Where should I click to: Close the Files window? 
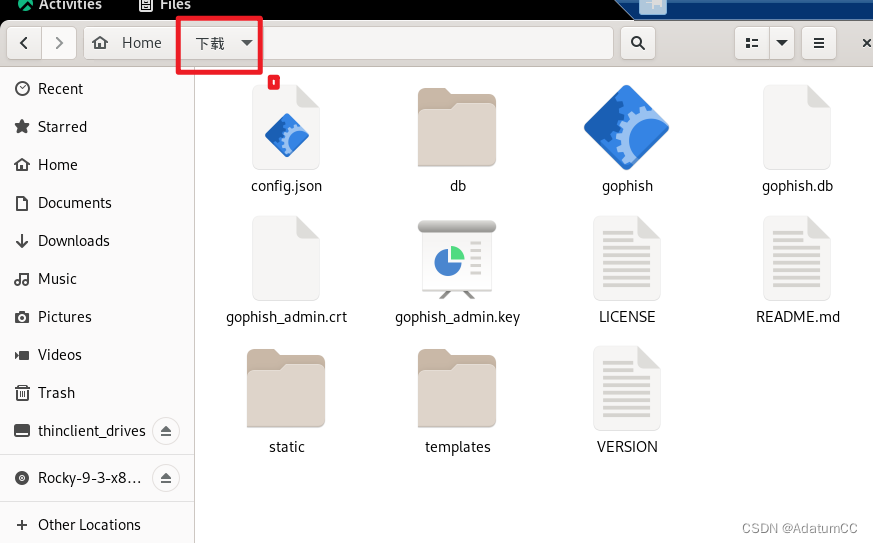(x=866, y=43)
